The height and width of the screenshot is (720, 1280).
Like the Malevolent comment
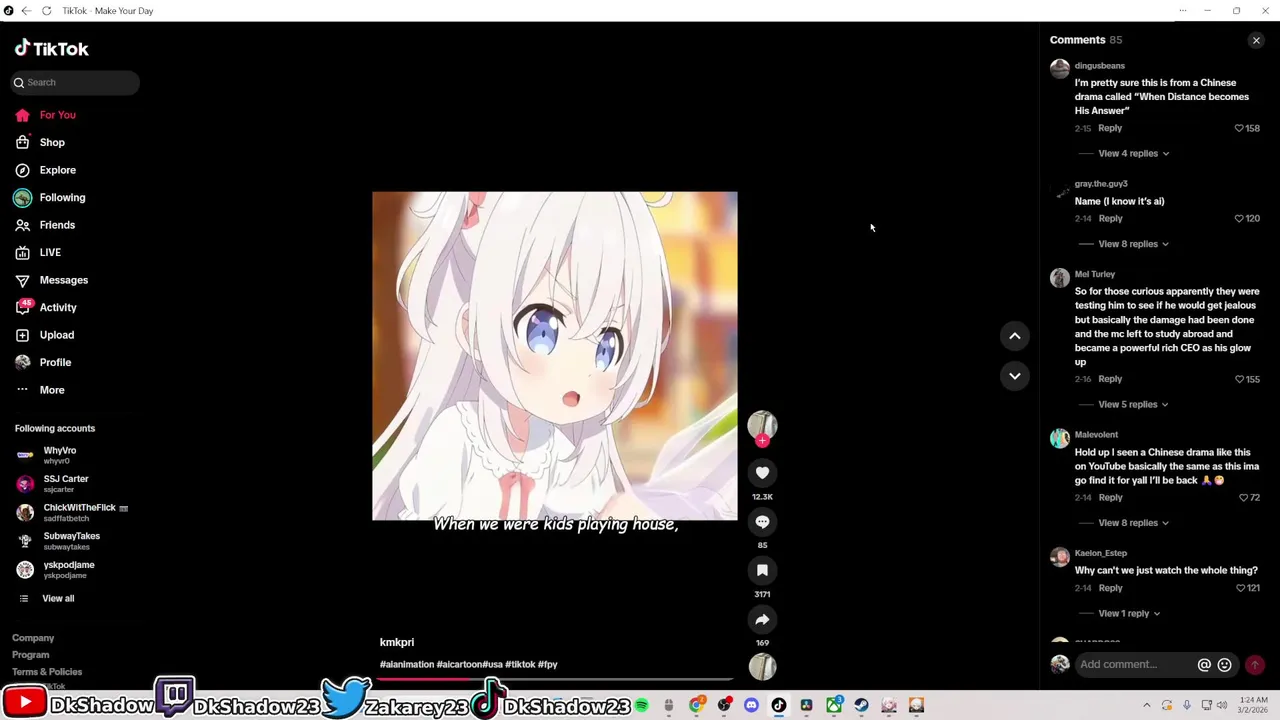[x=1243, y=497]
